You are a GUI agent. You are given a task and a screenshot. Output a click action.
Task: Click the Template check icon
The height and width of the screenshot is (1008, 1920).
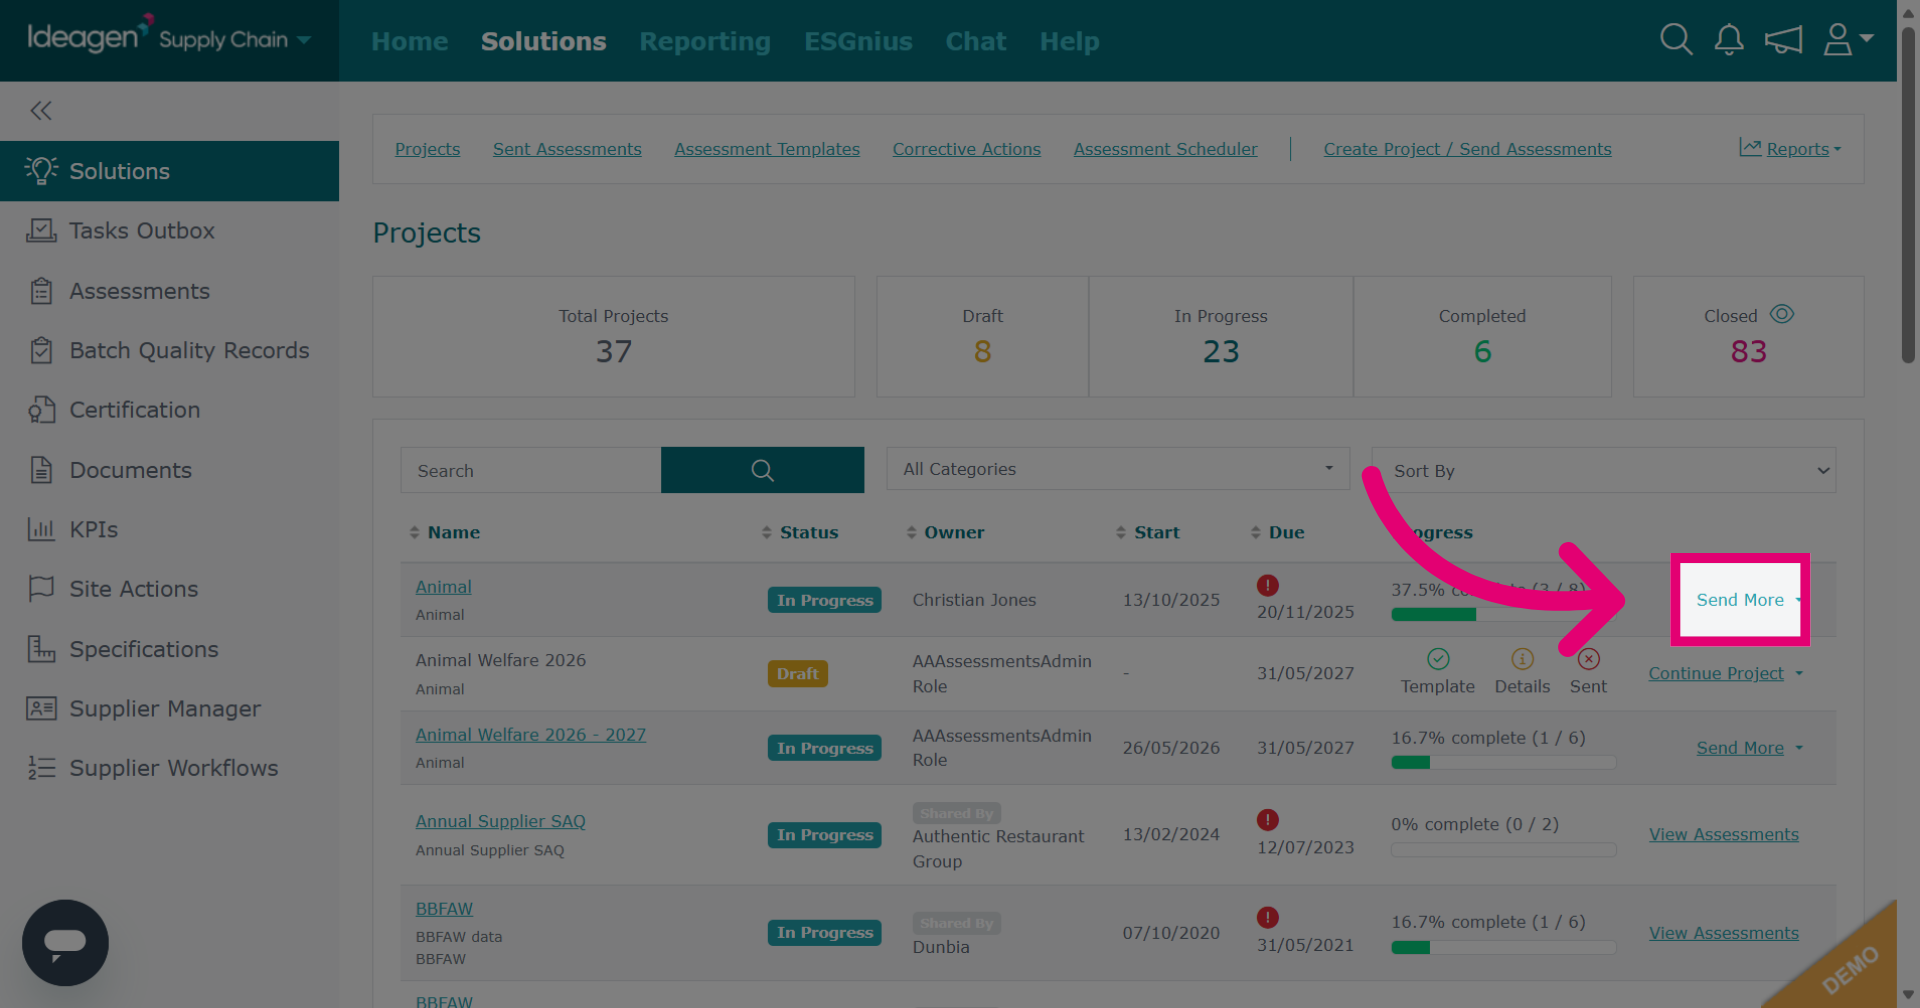click(x=1438, y=659)
